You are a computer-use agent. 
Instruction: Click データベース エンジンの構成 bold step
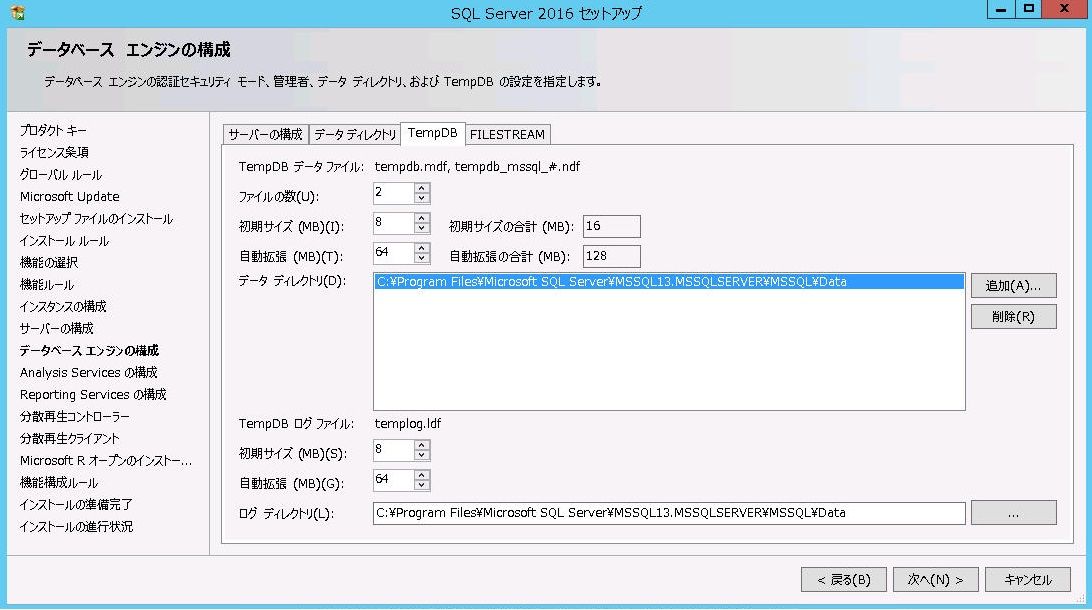point(89,351)
